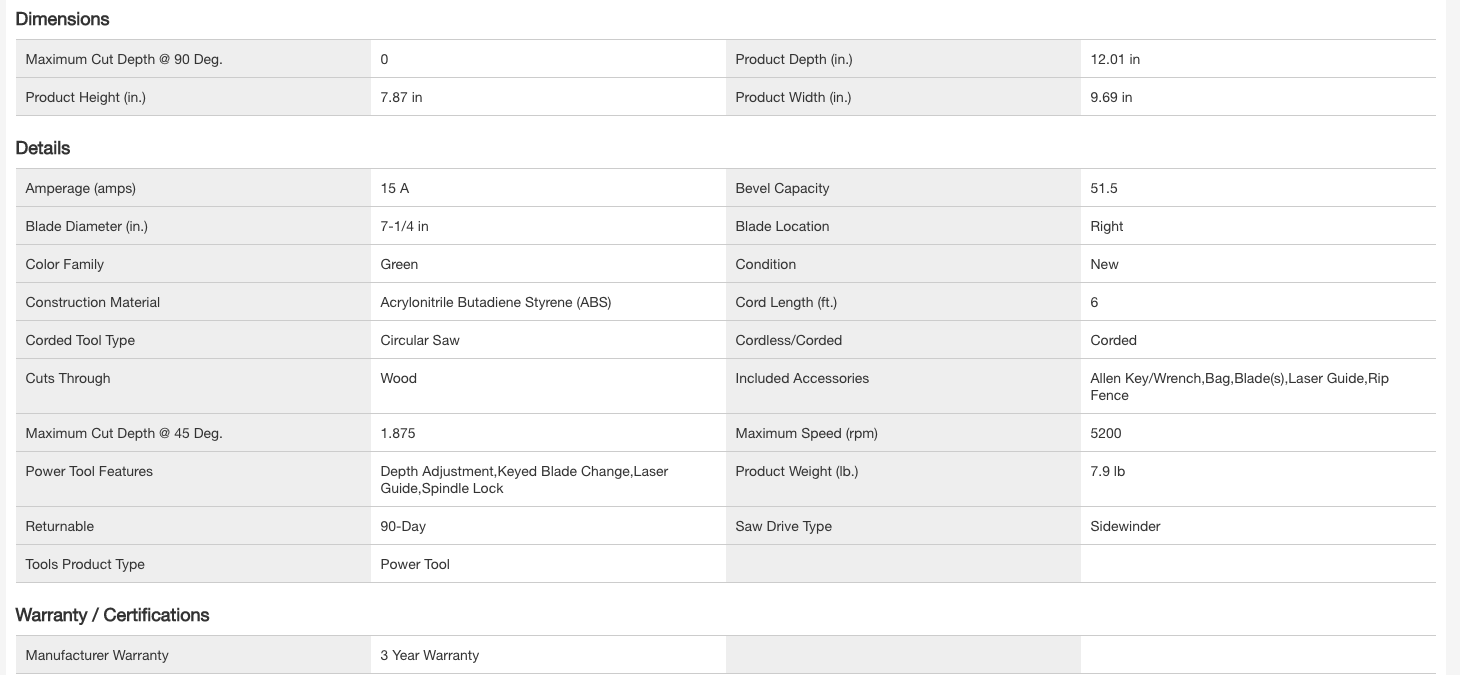Click the Amperage value 15 A
This screenshot has height=675, width=1460.
[x=394, y=188]
